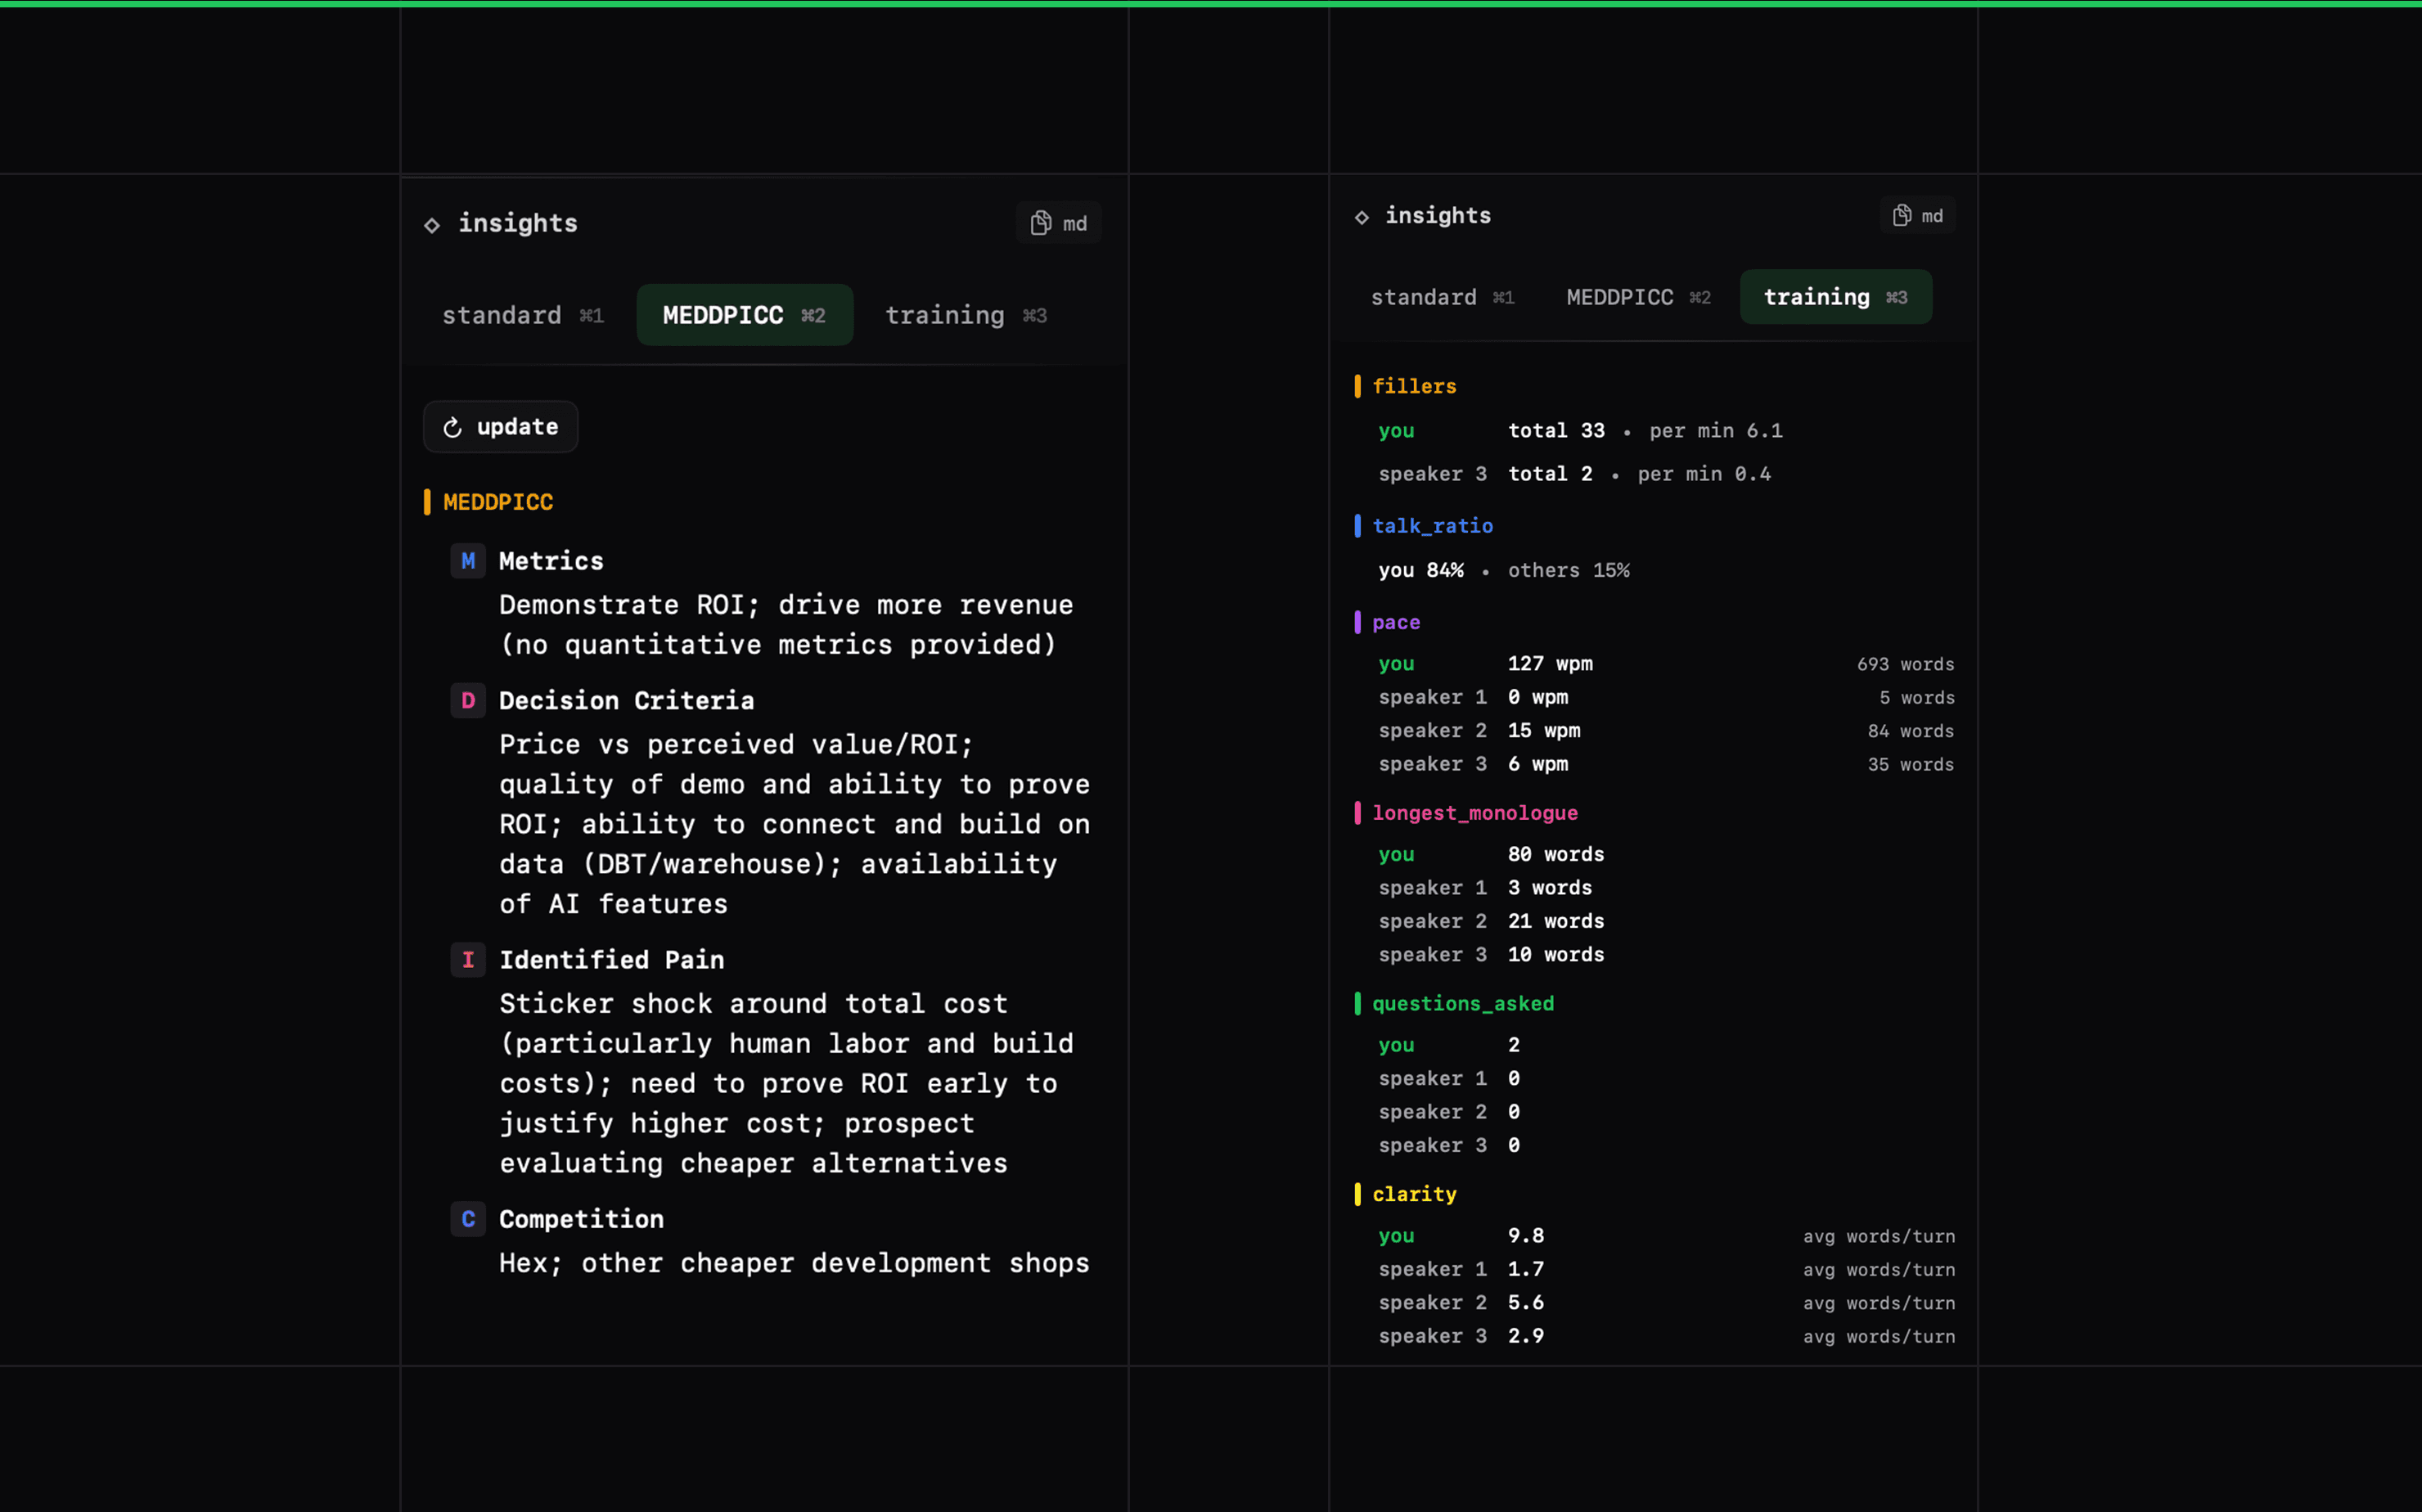
Task: Click the diamond icon beside left insights title
Action: tap(432, 225)
